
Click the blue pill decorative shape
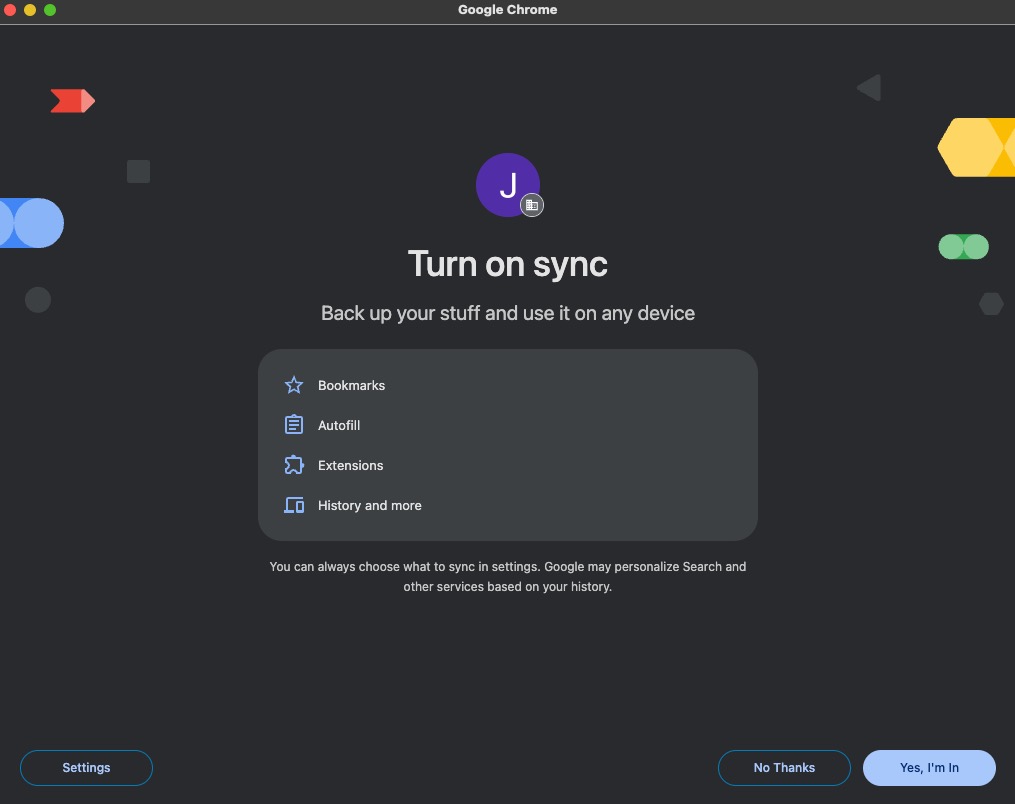[32, 223]
